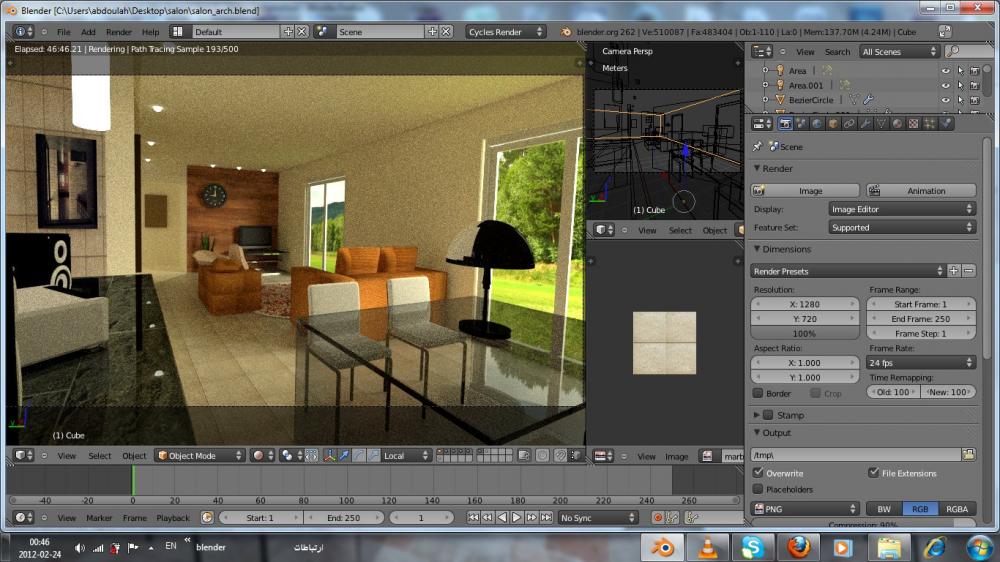Open the PNG file format dropdown
Screen dimensions: 1000x562
point(805,509)
